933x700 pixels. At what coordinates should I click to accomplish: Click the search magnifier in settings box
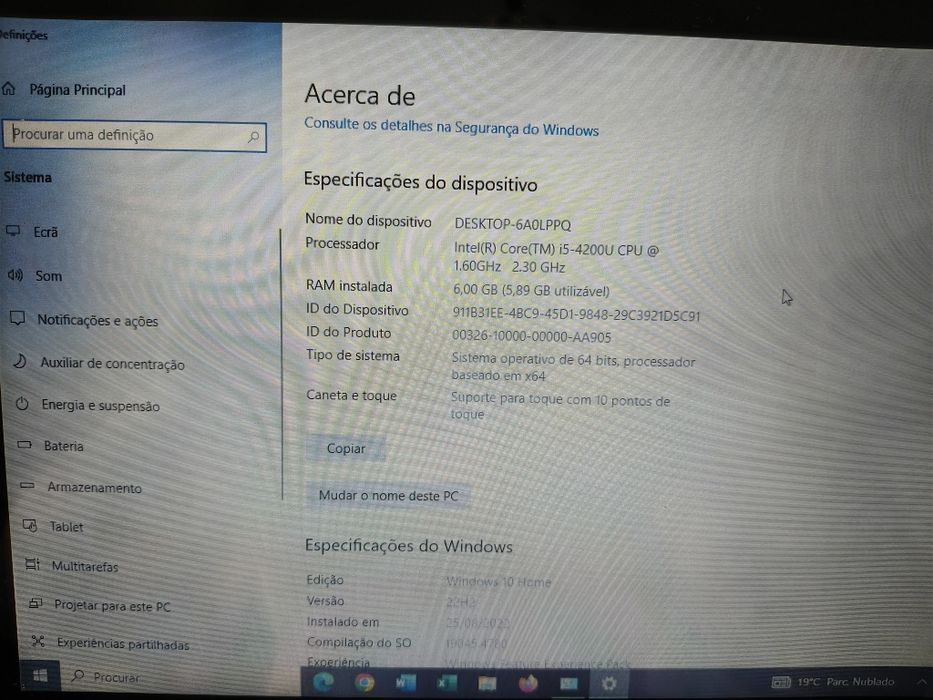pos(253,137)
